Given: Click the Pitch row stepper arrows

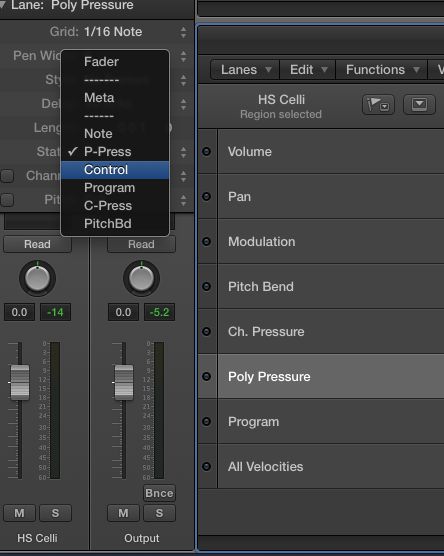Looking at the screenshot, I should point(183,200).
